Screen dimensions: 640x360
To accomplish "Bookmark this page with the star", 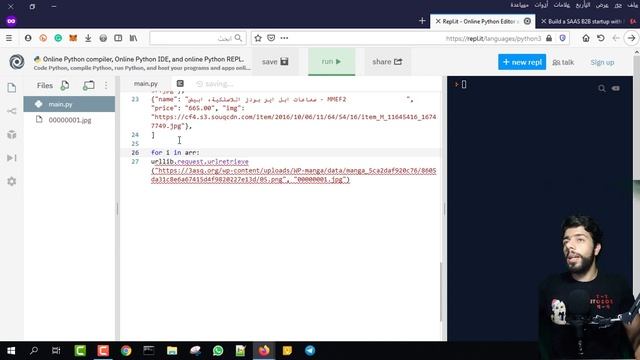I will 258,38.
